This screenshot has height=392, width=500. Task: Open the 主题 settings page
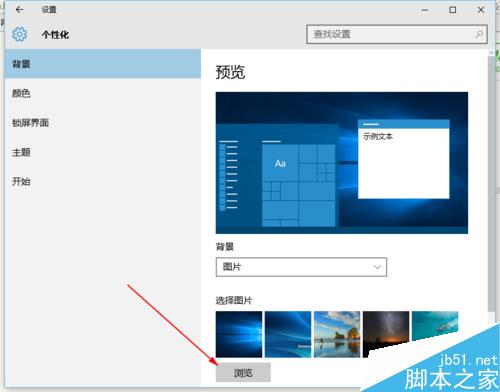point(103,152)
